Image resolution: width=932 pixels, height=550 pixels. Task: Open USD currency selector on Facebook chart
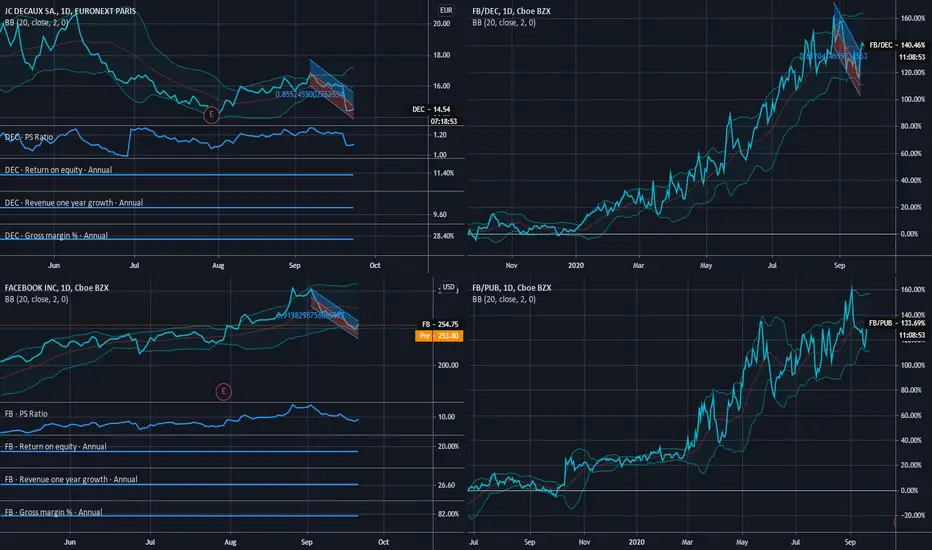point(448,287)
